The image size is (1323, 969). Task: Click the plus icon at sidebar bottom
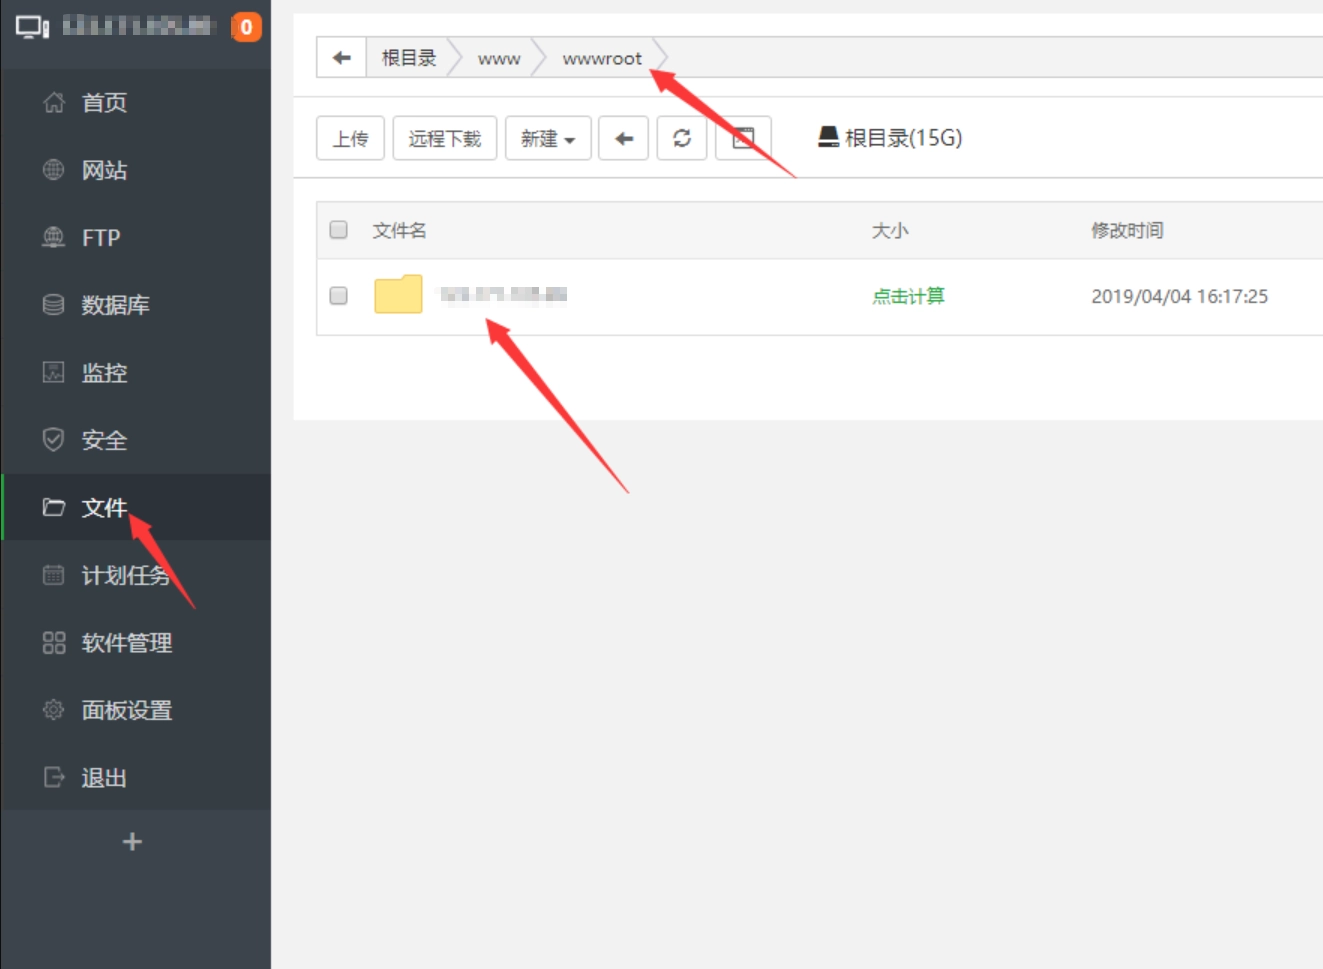coord(132,842)
